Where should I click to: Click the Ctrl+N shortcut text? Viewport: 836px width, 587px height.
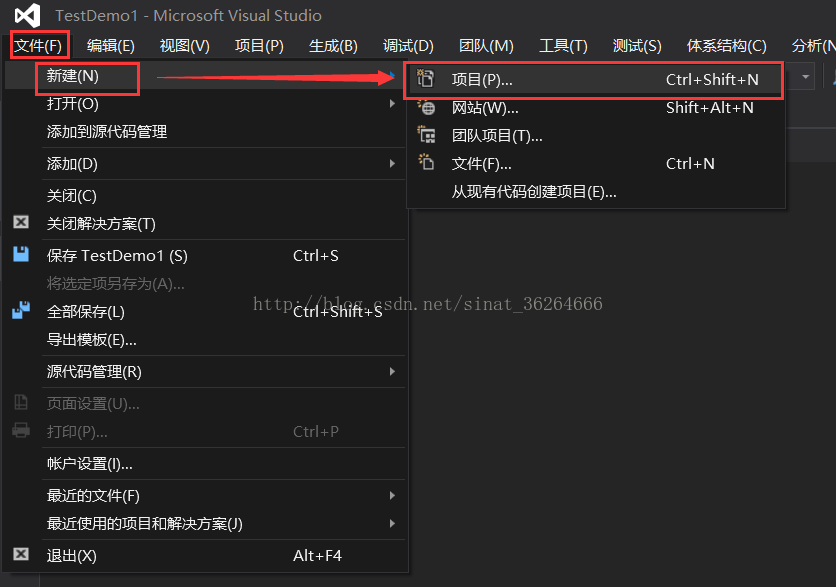[x=690, y=163]
